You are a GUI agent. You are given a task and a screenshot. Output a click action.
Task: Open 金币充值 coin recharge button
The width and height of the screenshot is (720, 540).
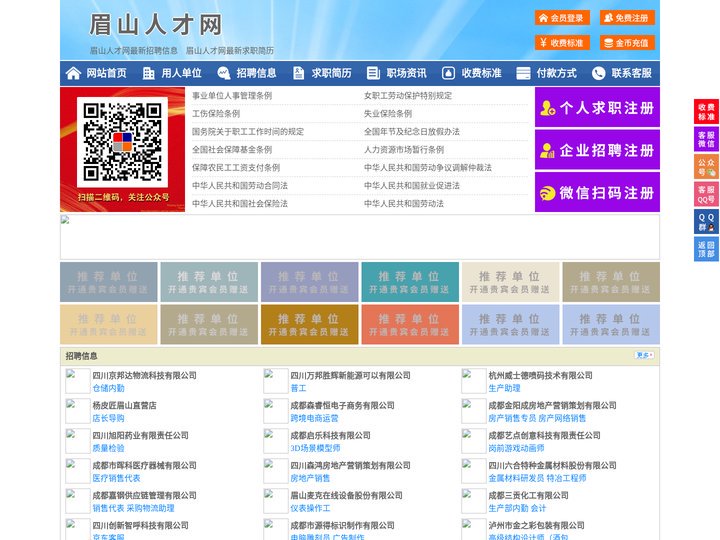point(627,43)
